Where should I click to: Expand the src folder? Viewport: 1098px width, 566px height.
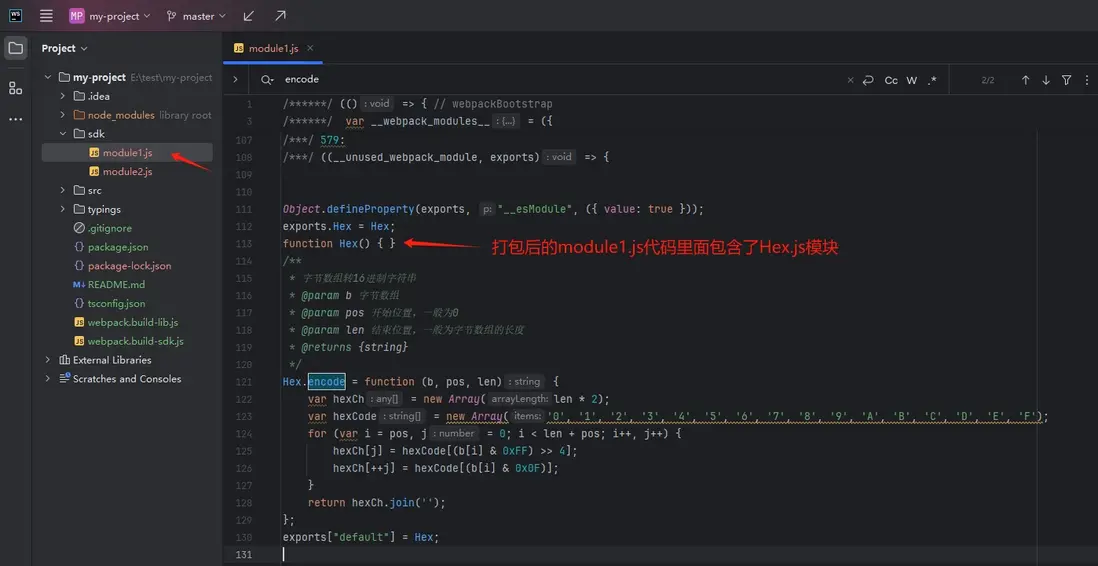(62, 191)
